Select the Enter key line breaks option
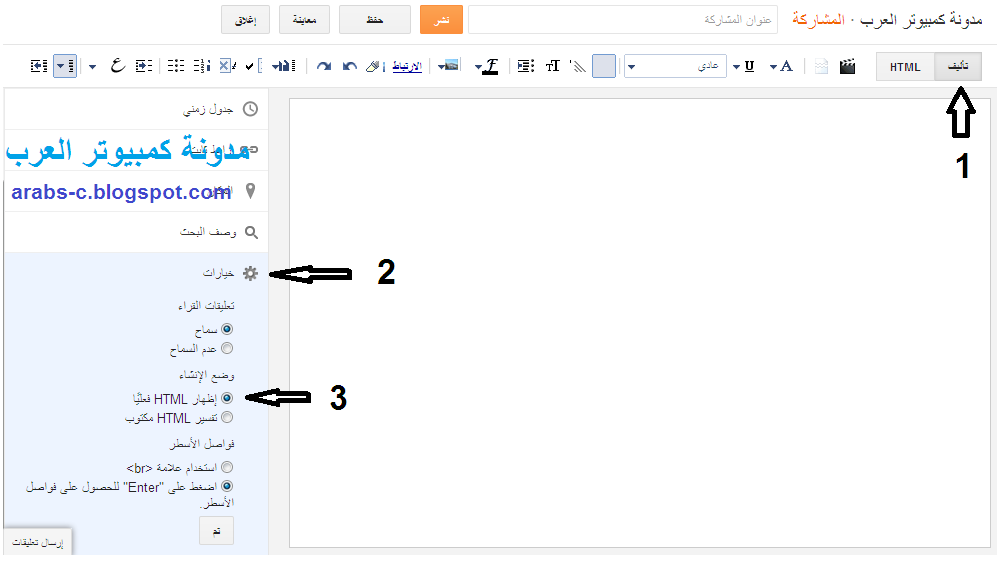This screenshot has height=561, width=999. pyautogui.click(x=227, y=486)
